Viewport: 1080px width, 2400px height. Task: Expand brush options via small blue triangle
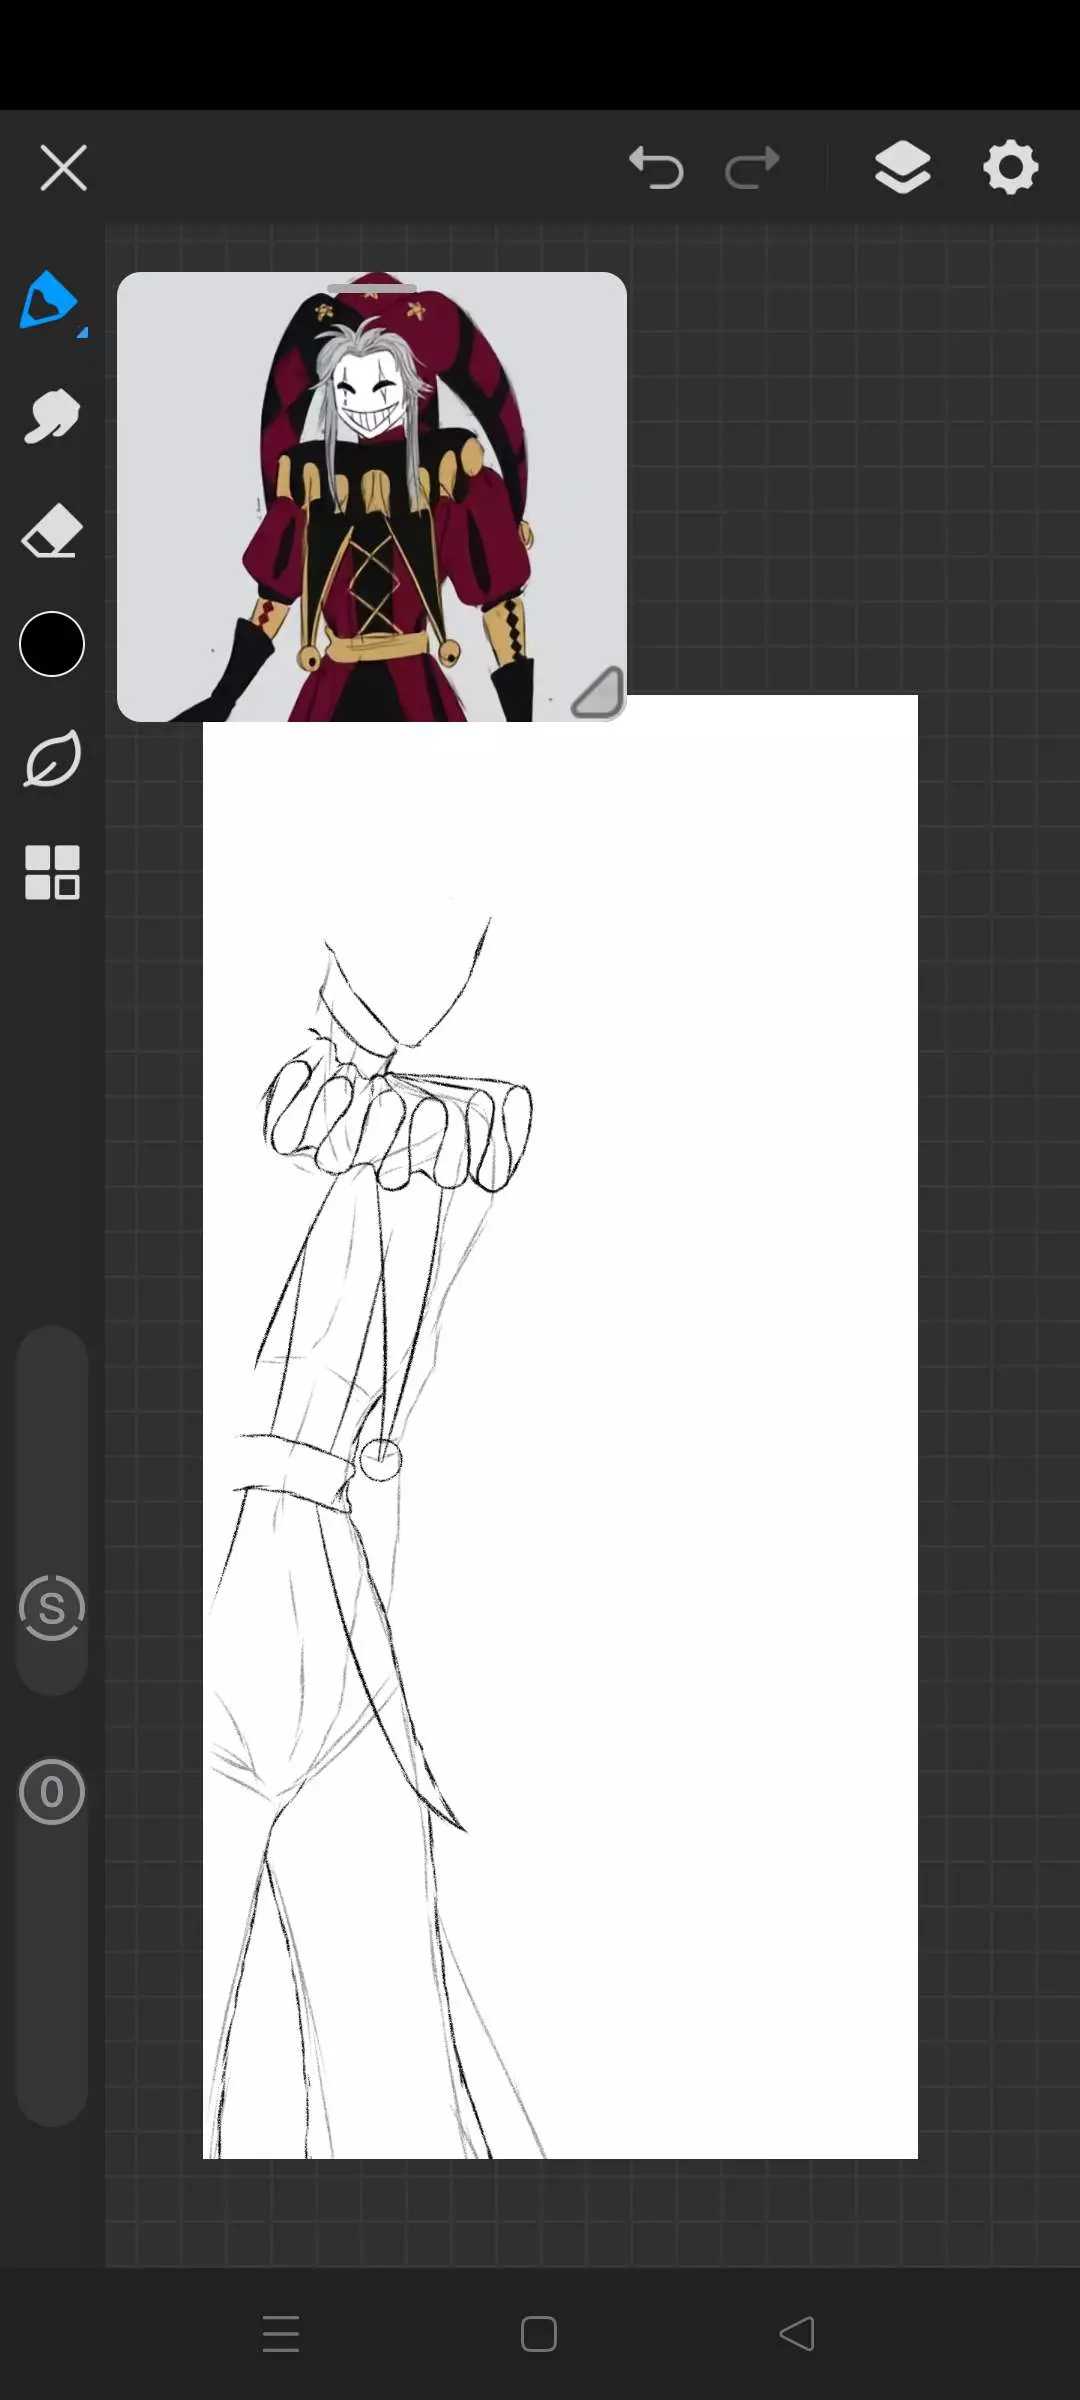(83, 332)
